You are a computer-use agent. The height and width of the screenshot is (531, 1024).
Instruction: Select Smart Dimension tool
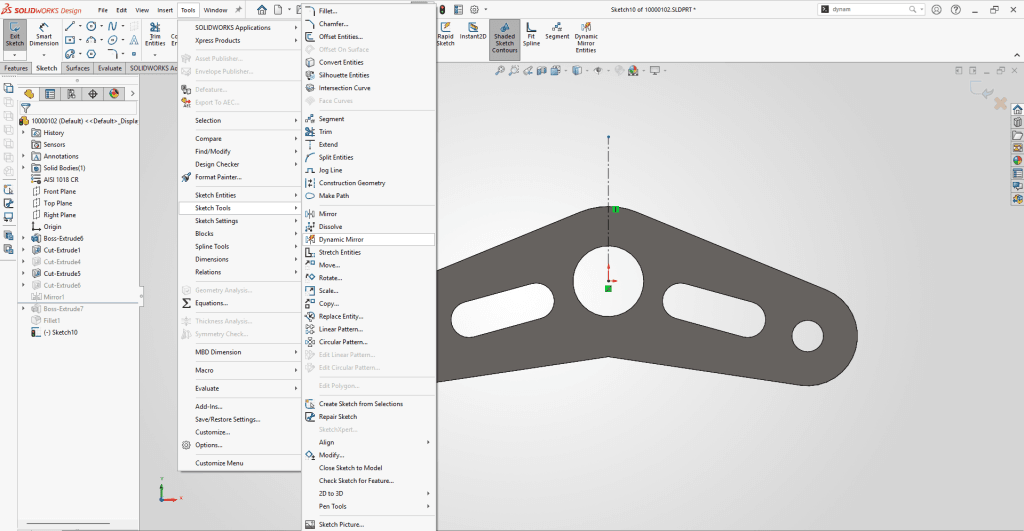[44, 34]
